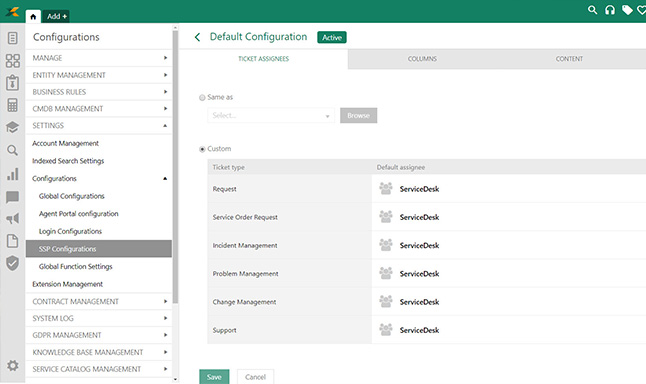
Task: Open the search sidebar icon
Action: pyautogui.click(x=12, y=150)
